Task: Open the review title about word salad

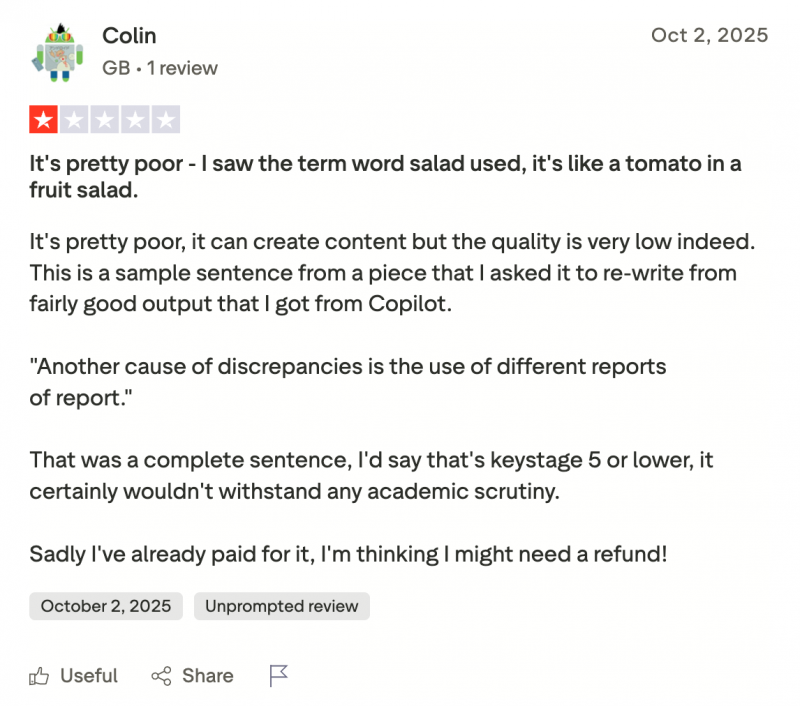Action: [x=385, y=177]
